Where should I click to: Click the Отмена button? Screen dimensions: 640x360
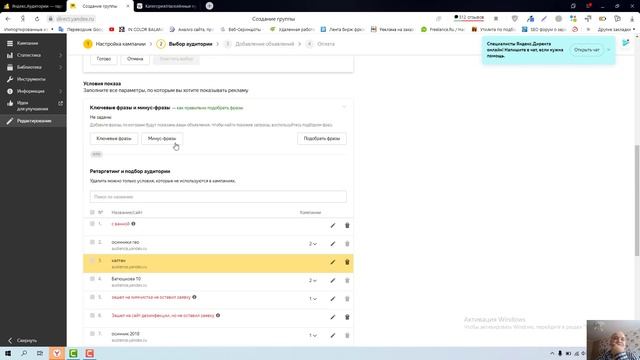135,59
